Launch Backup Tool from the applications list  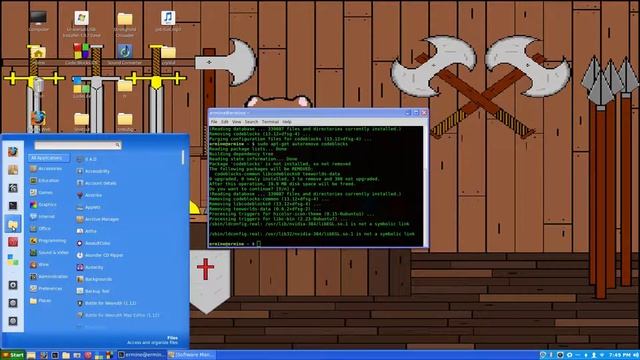click(93, 291)
